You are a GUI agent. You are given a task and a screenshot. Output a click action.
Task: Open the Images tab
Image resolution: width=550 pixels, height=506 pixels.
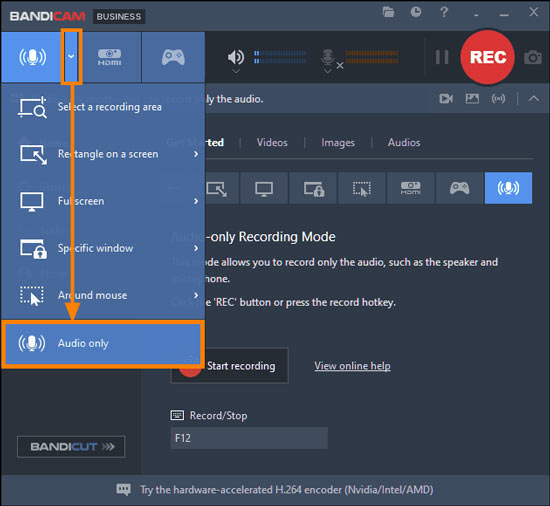[338, 142]
